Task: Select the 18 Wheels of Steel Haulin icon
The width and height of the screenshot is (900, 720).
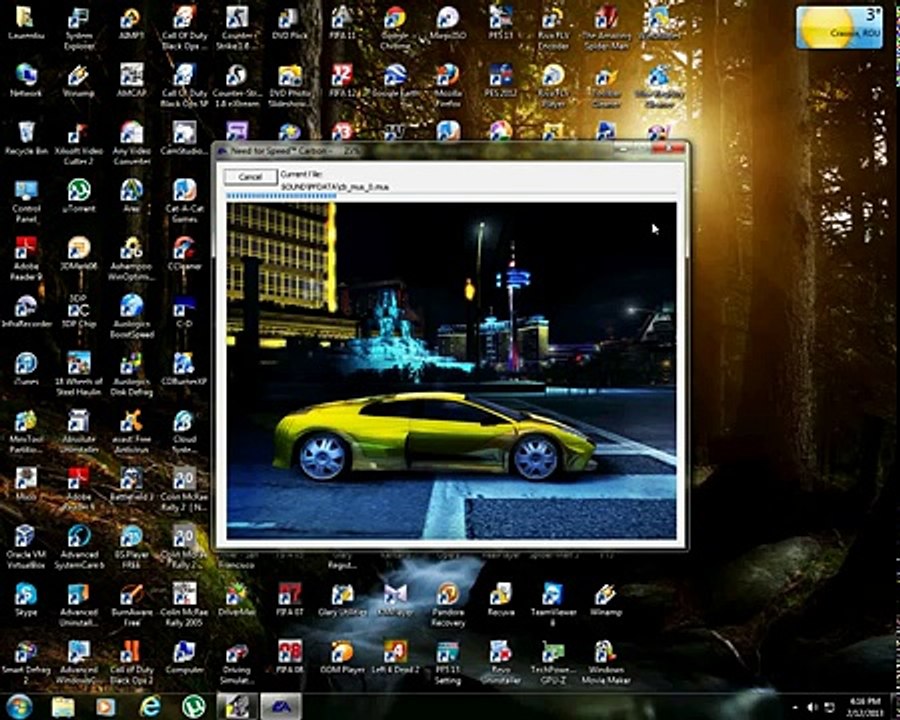Action: click(x=79, y=374)
